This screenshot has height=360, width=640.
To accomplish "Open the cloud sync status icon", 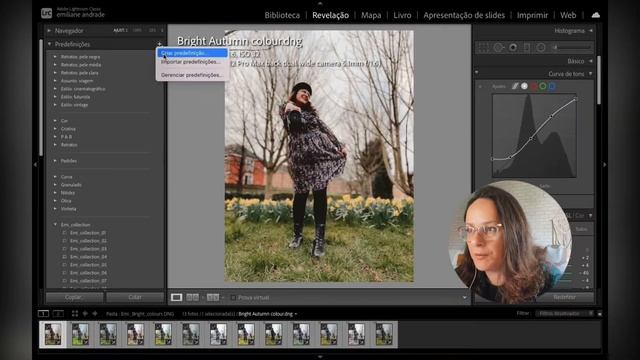I will 596,15.
